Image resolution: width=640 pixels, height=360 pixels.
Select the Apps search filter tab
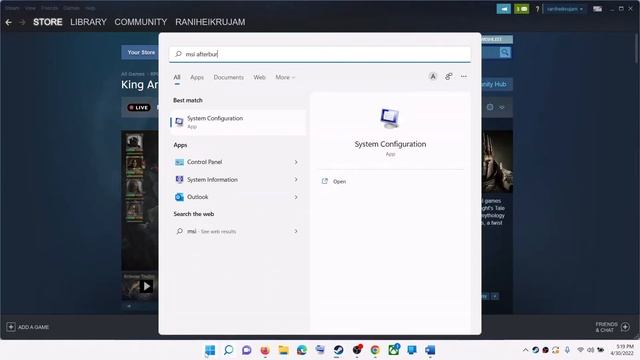point(197,77)
